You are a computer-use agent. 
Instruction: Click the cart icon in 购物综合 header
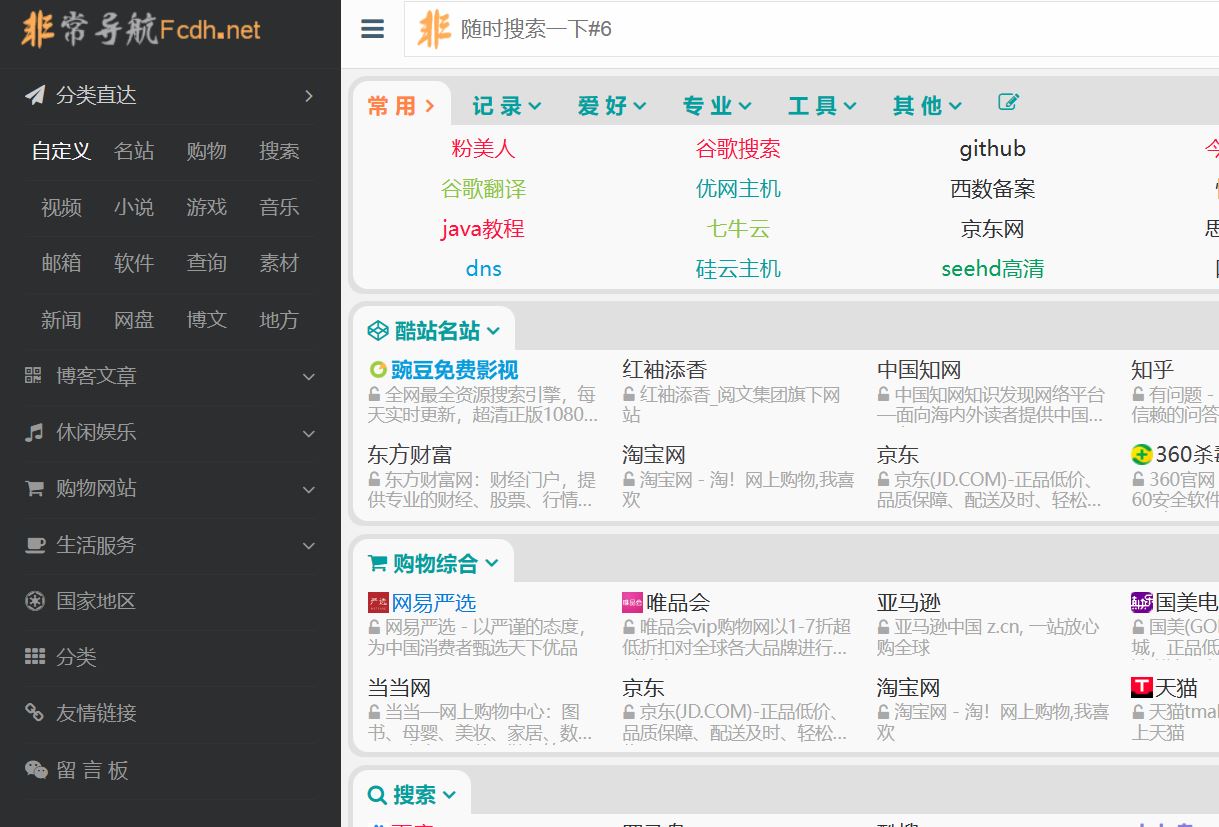(378, 563)
